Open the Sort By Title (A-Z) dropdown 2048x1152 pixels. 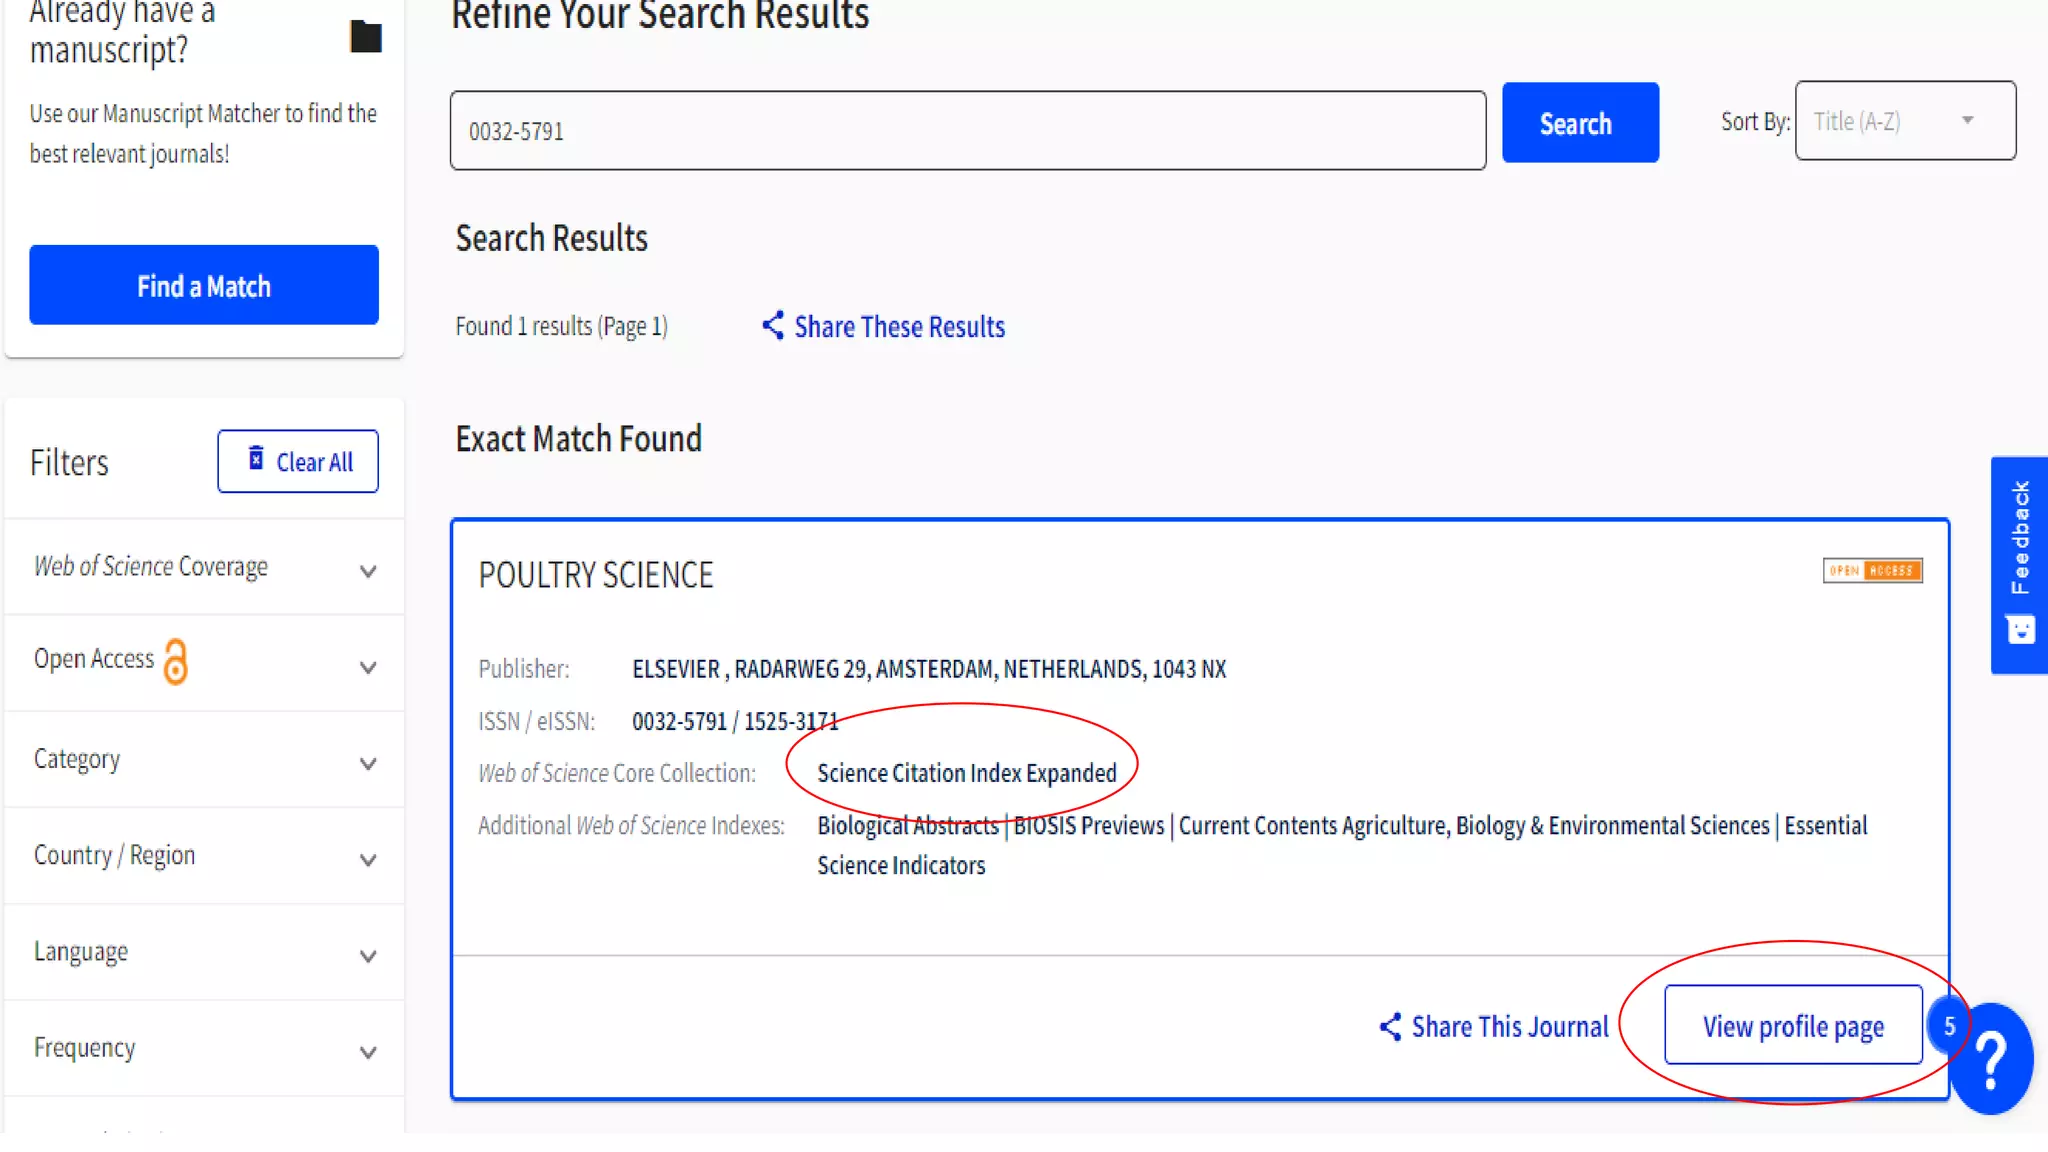1904,121
